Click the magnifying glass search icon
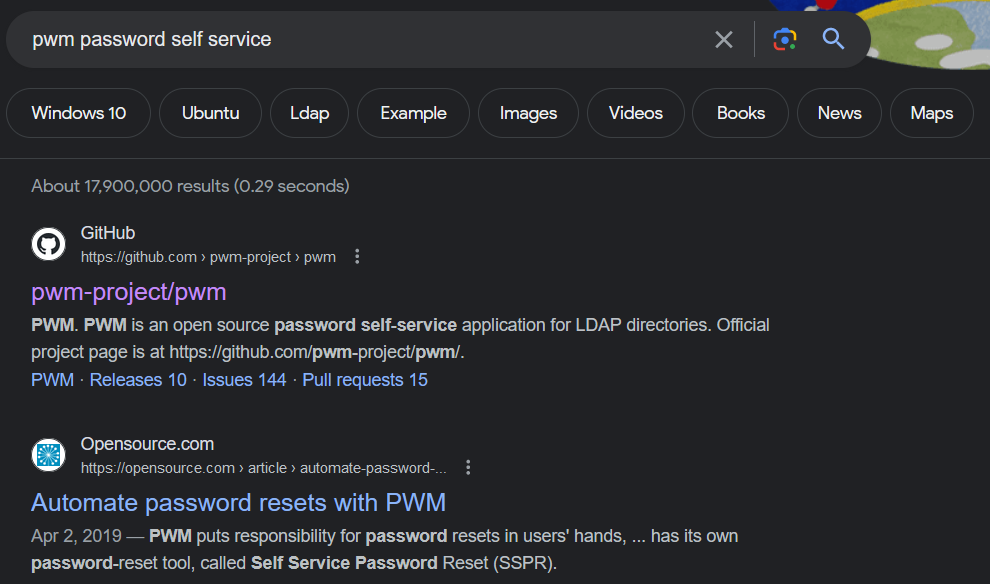The image size is (990, 584). [x=833, y=39]
